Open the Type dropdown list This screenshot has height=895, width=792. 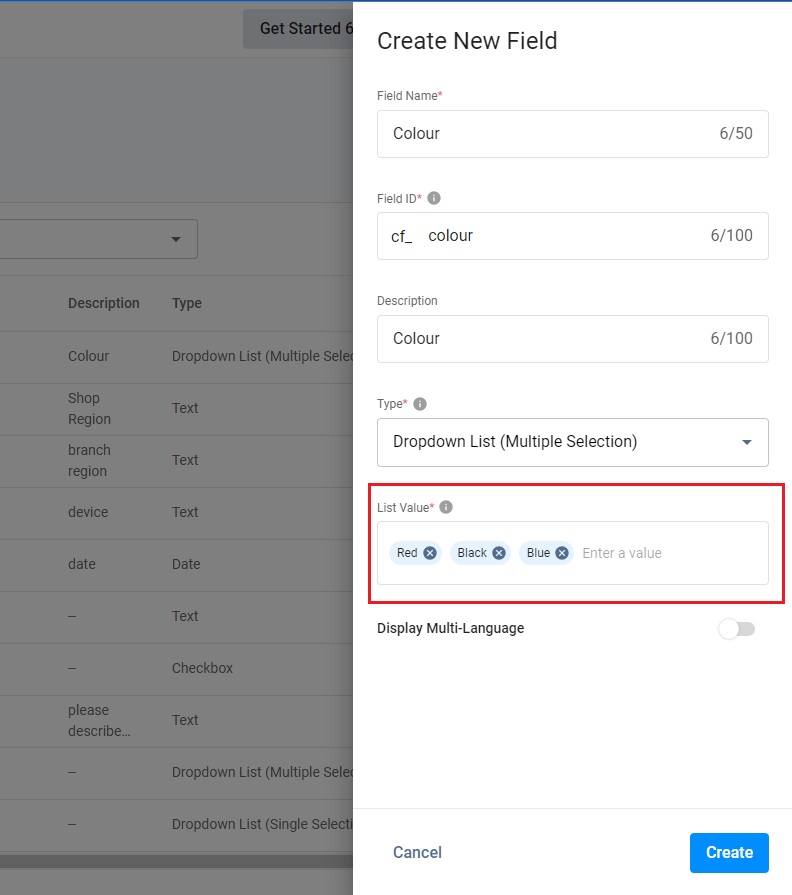(x=572, y=442)
